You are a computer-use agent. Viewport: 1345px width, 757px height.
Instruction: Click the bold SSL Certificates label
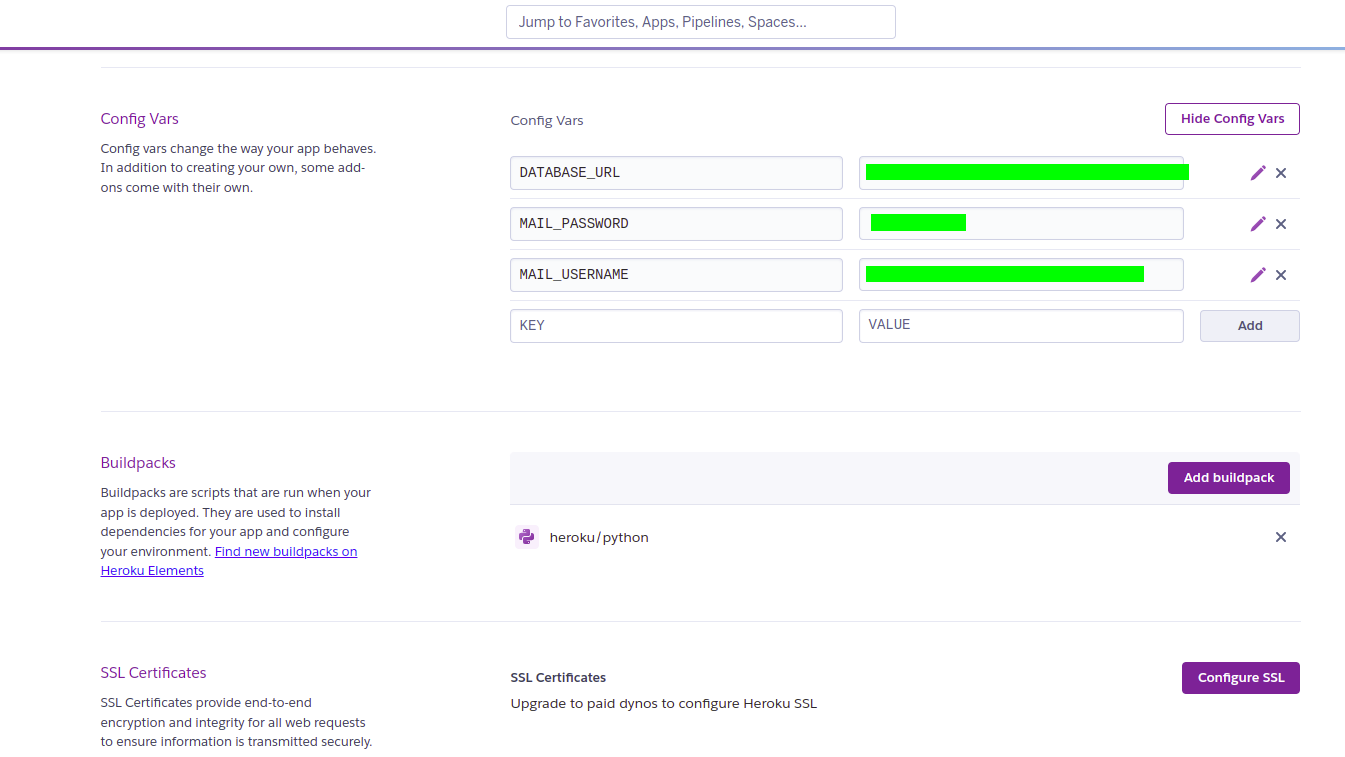click(x=558, y=678)
